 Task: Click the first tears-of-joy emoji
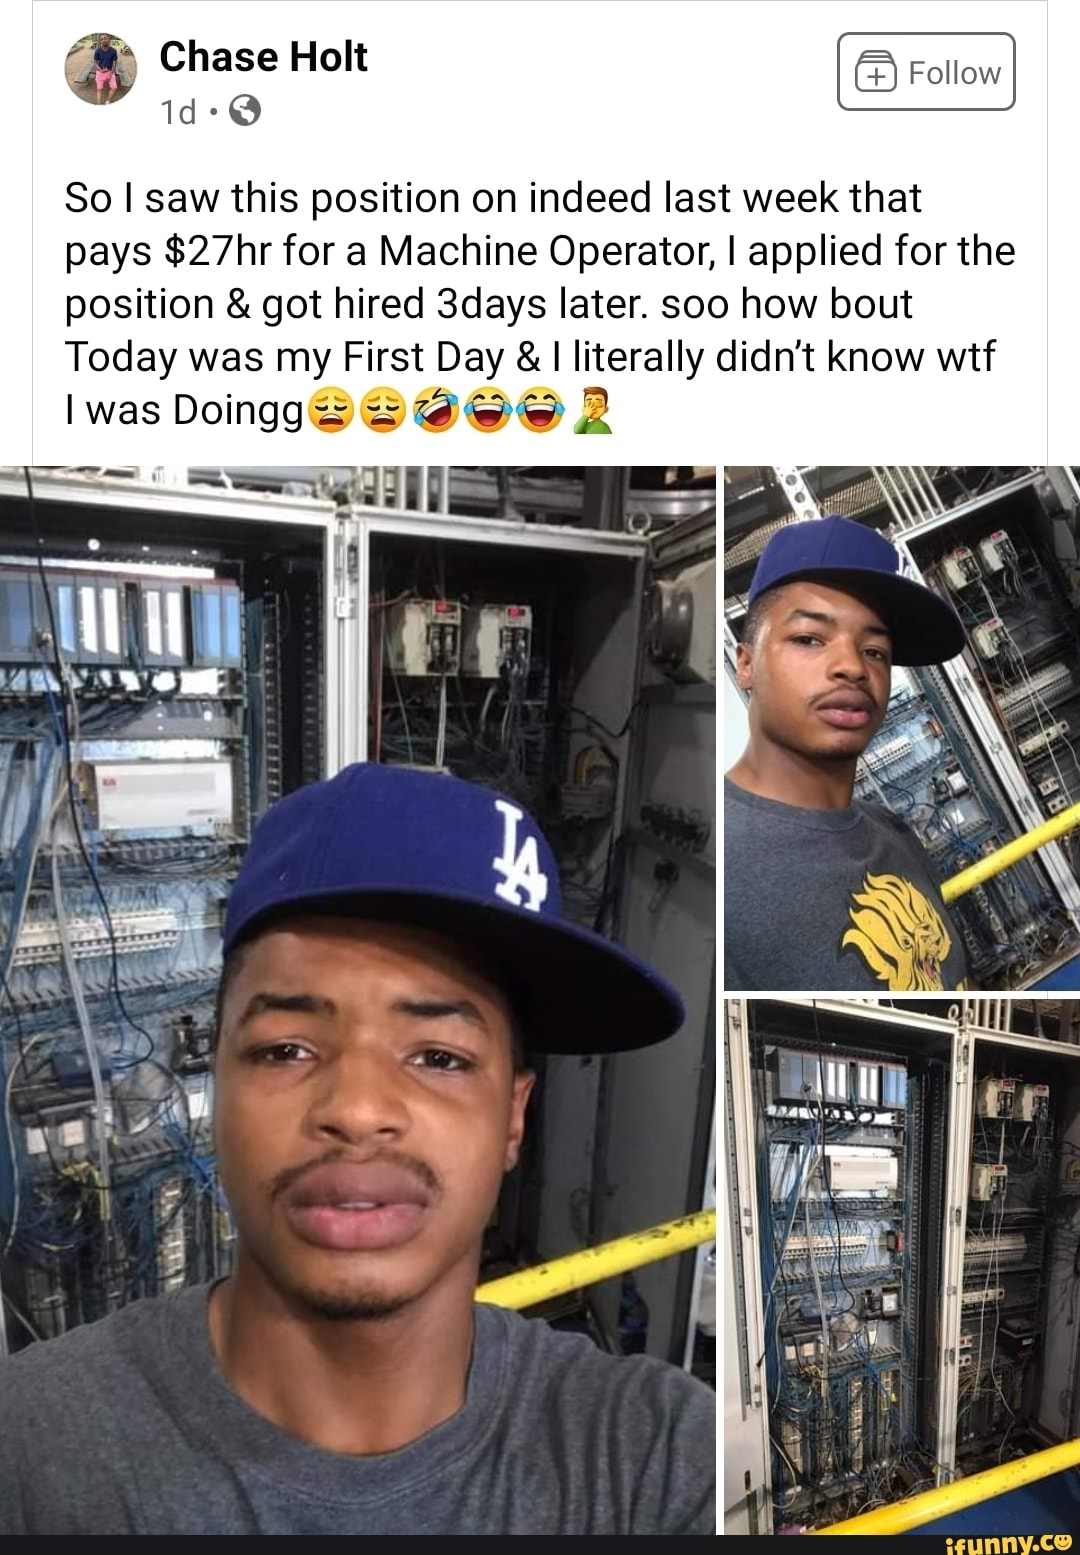[489, 410]
